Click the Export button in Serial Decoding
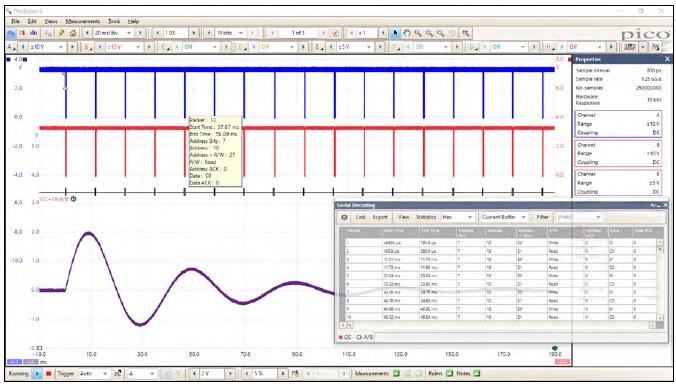 pos(380,217)
